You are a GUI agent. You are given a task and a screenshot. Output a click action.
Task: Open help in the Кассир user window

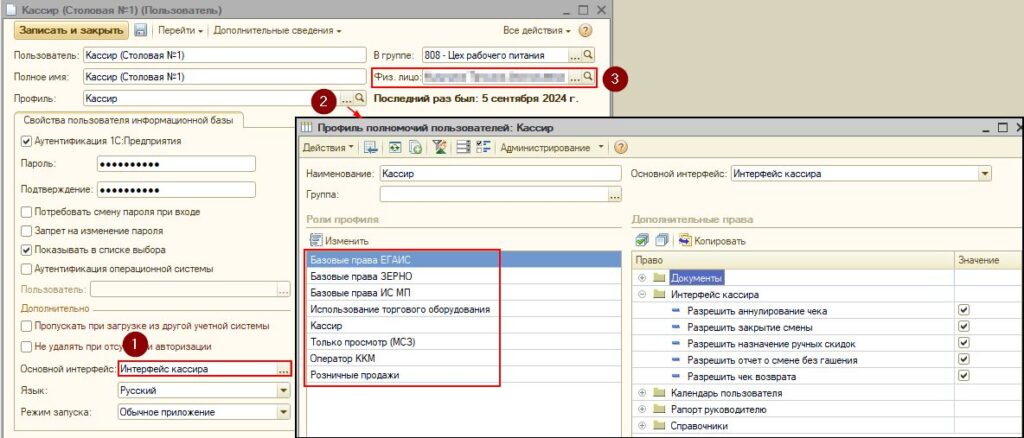click(585, 31)
